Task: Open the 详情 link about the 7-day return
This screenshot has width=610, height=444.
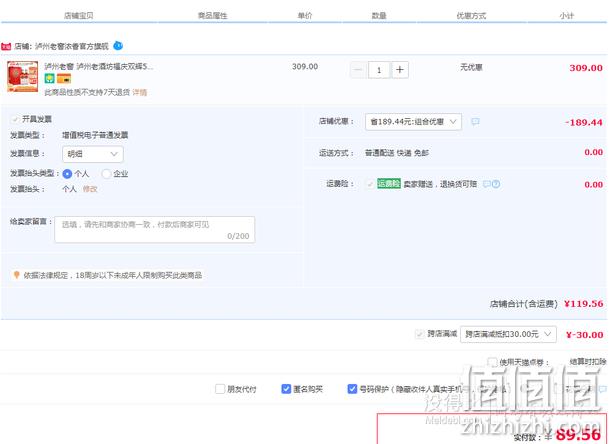Action: coord(140,92)
